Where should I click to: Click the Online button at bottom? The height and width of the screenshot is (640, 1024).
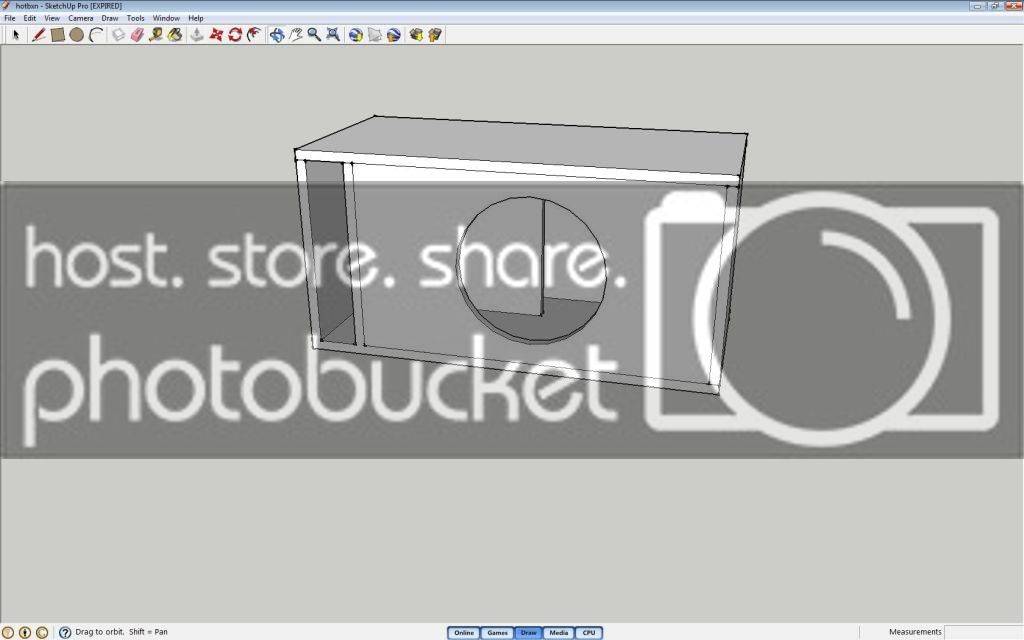[x=464, y=633]
